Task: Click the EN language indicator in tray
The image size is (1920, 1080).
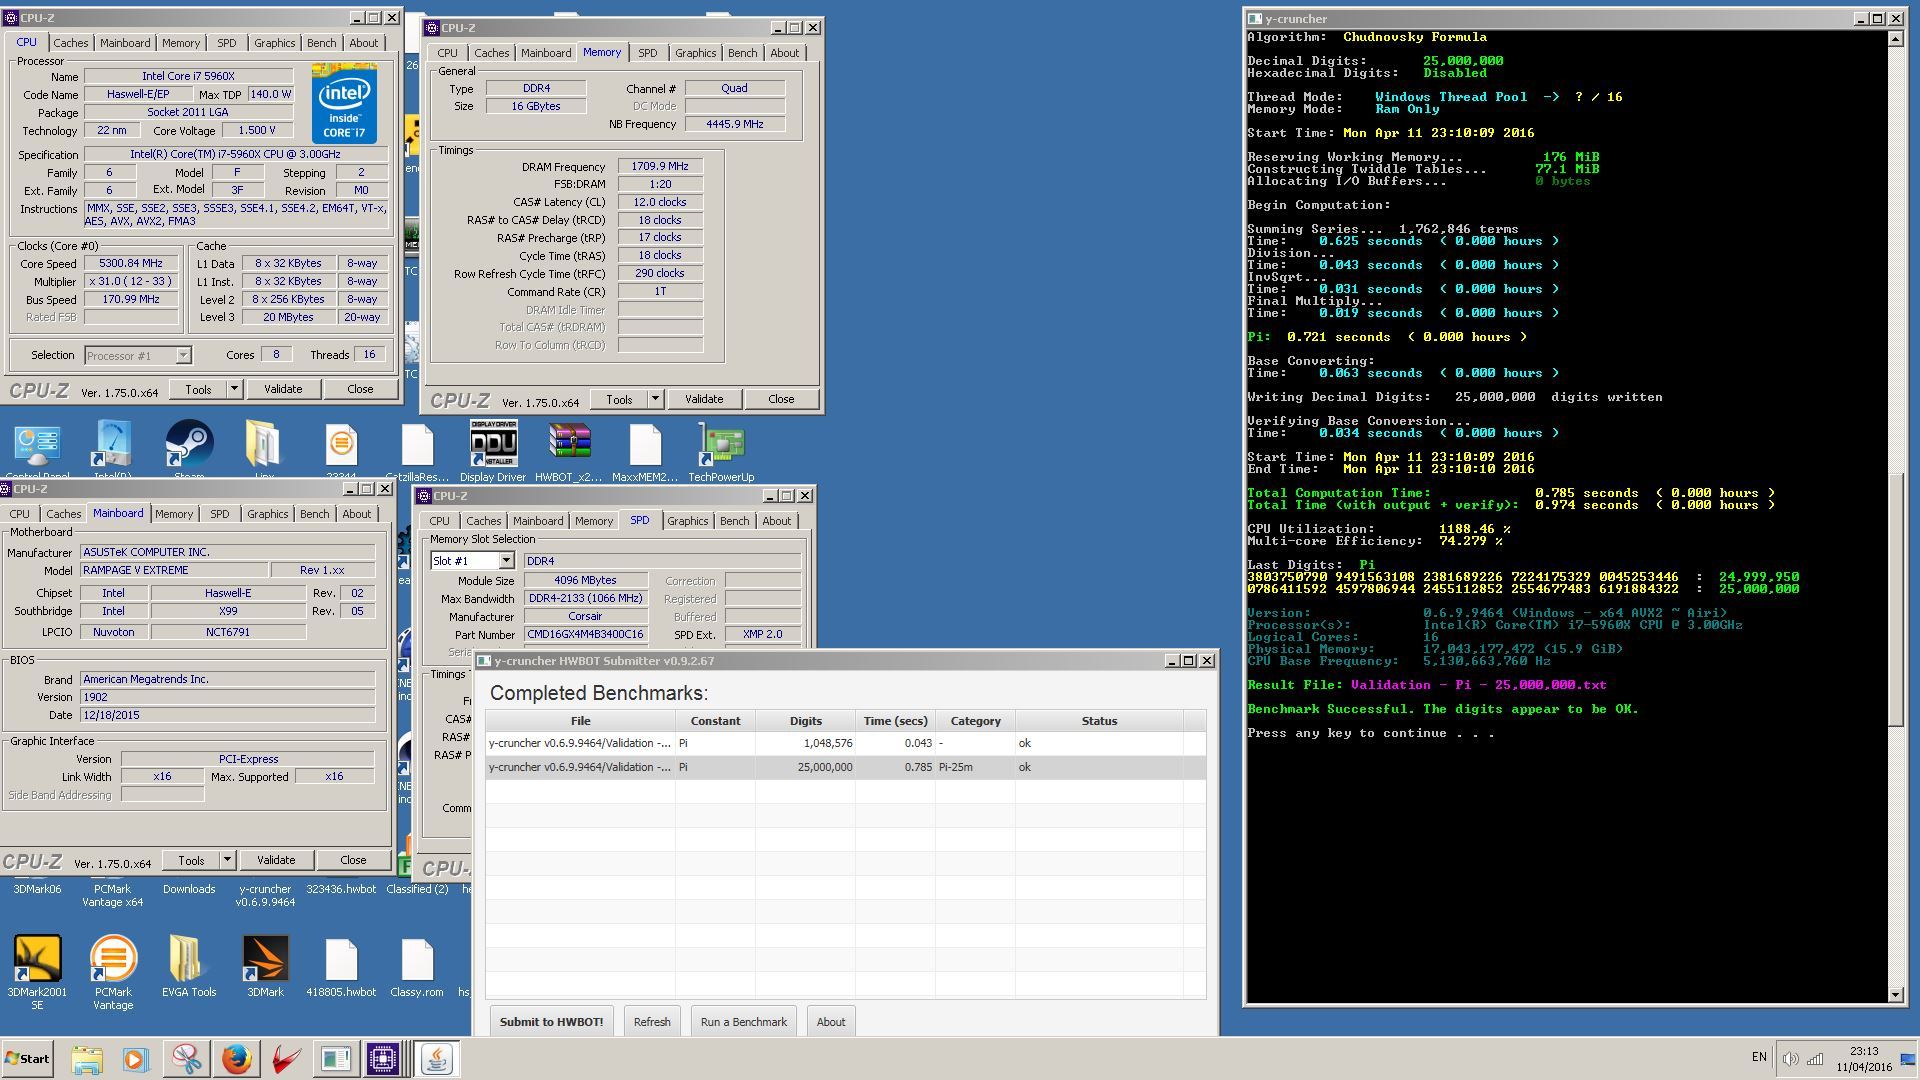Action: point(1759,1057)
